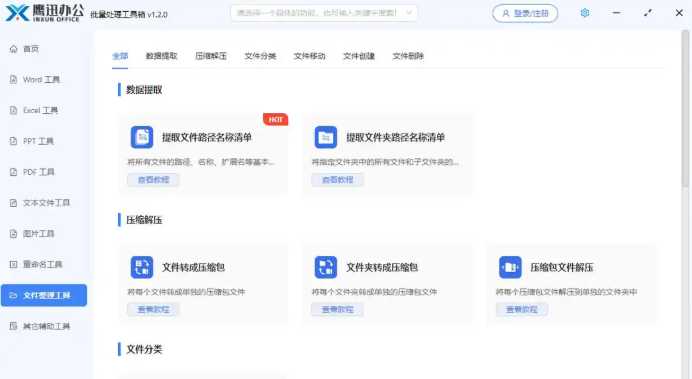The width and height of the screenshot is (692, 379).
Task: Switch to the 文件删除 tab
Action: coord(408,56)
